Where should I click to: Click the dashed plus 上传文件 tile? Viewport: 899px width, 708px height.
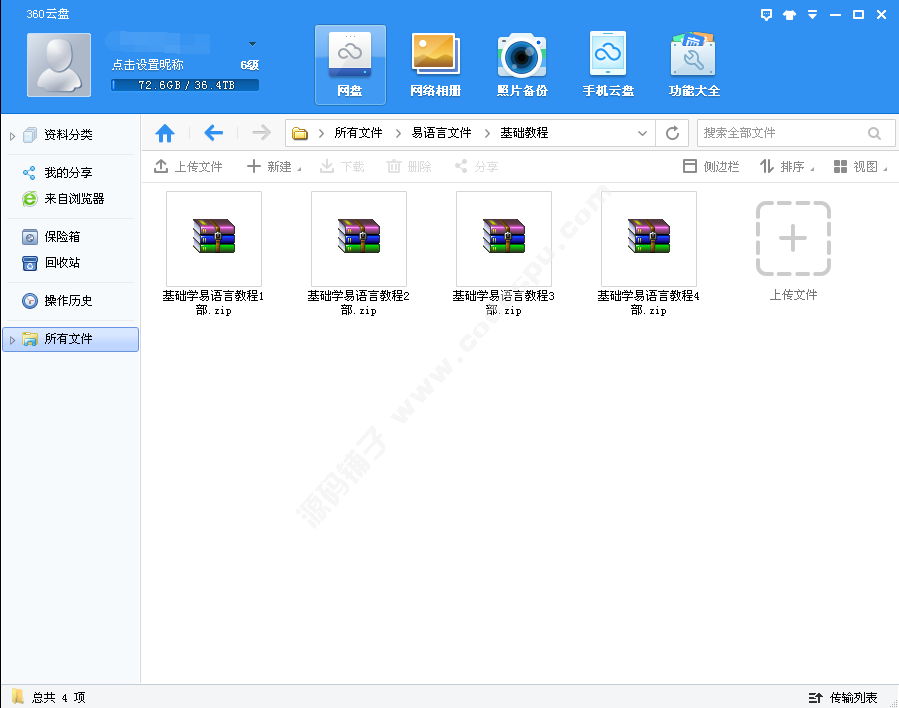click(x=793, y=238)
